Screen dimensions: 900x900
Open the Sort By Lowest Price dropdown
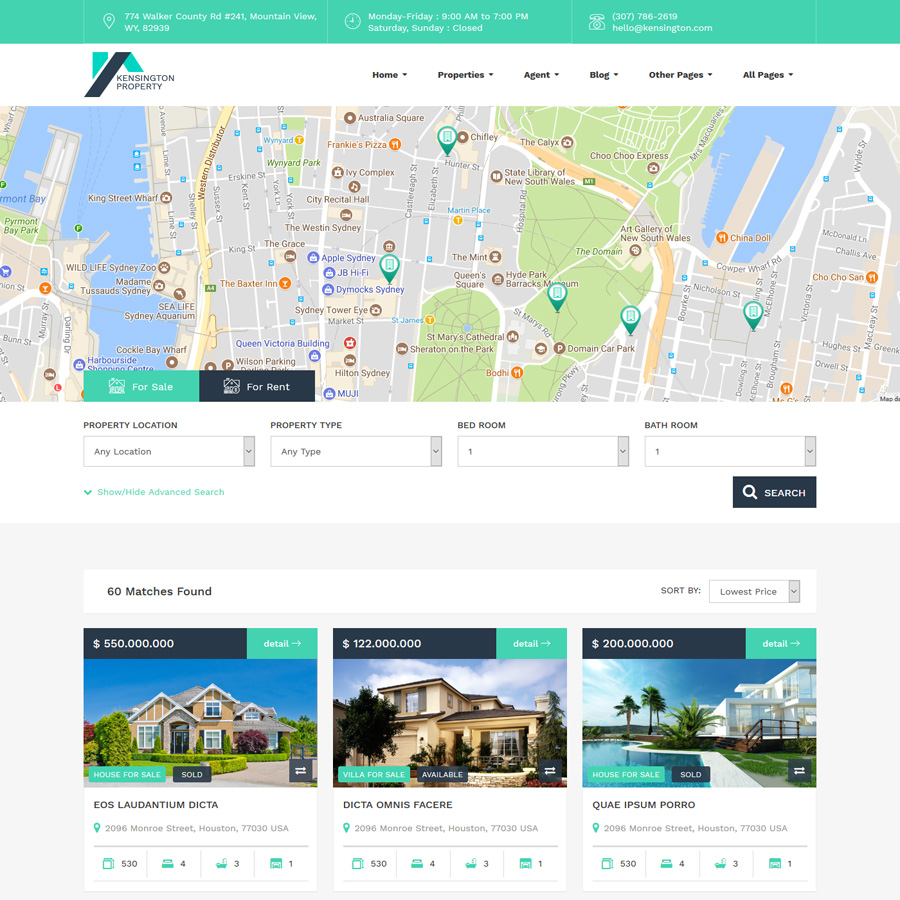point(755,591)
